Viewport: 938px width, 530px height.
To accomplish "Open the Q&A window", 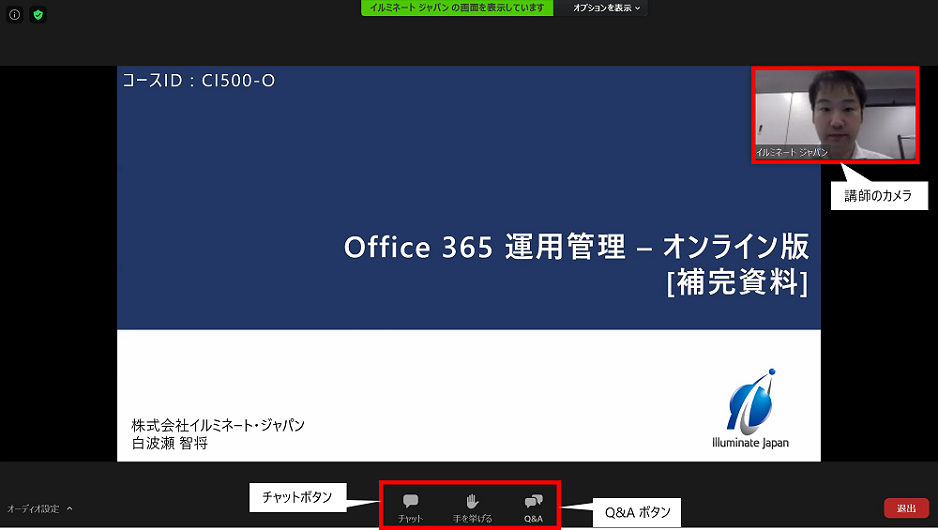I will 533,508.
